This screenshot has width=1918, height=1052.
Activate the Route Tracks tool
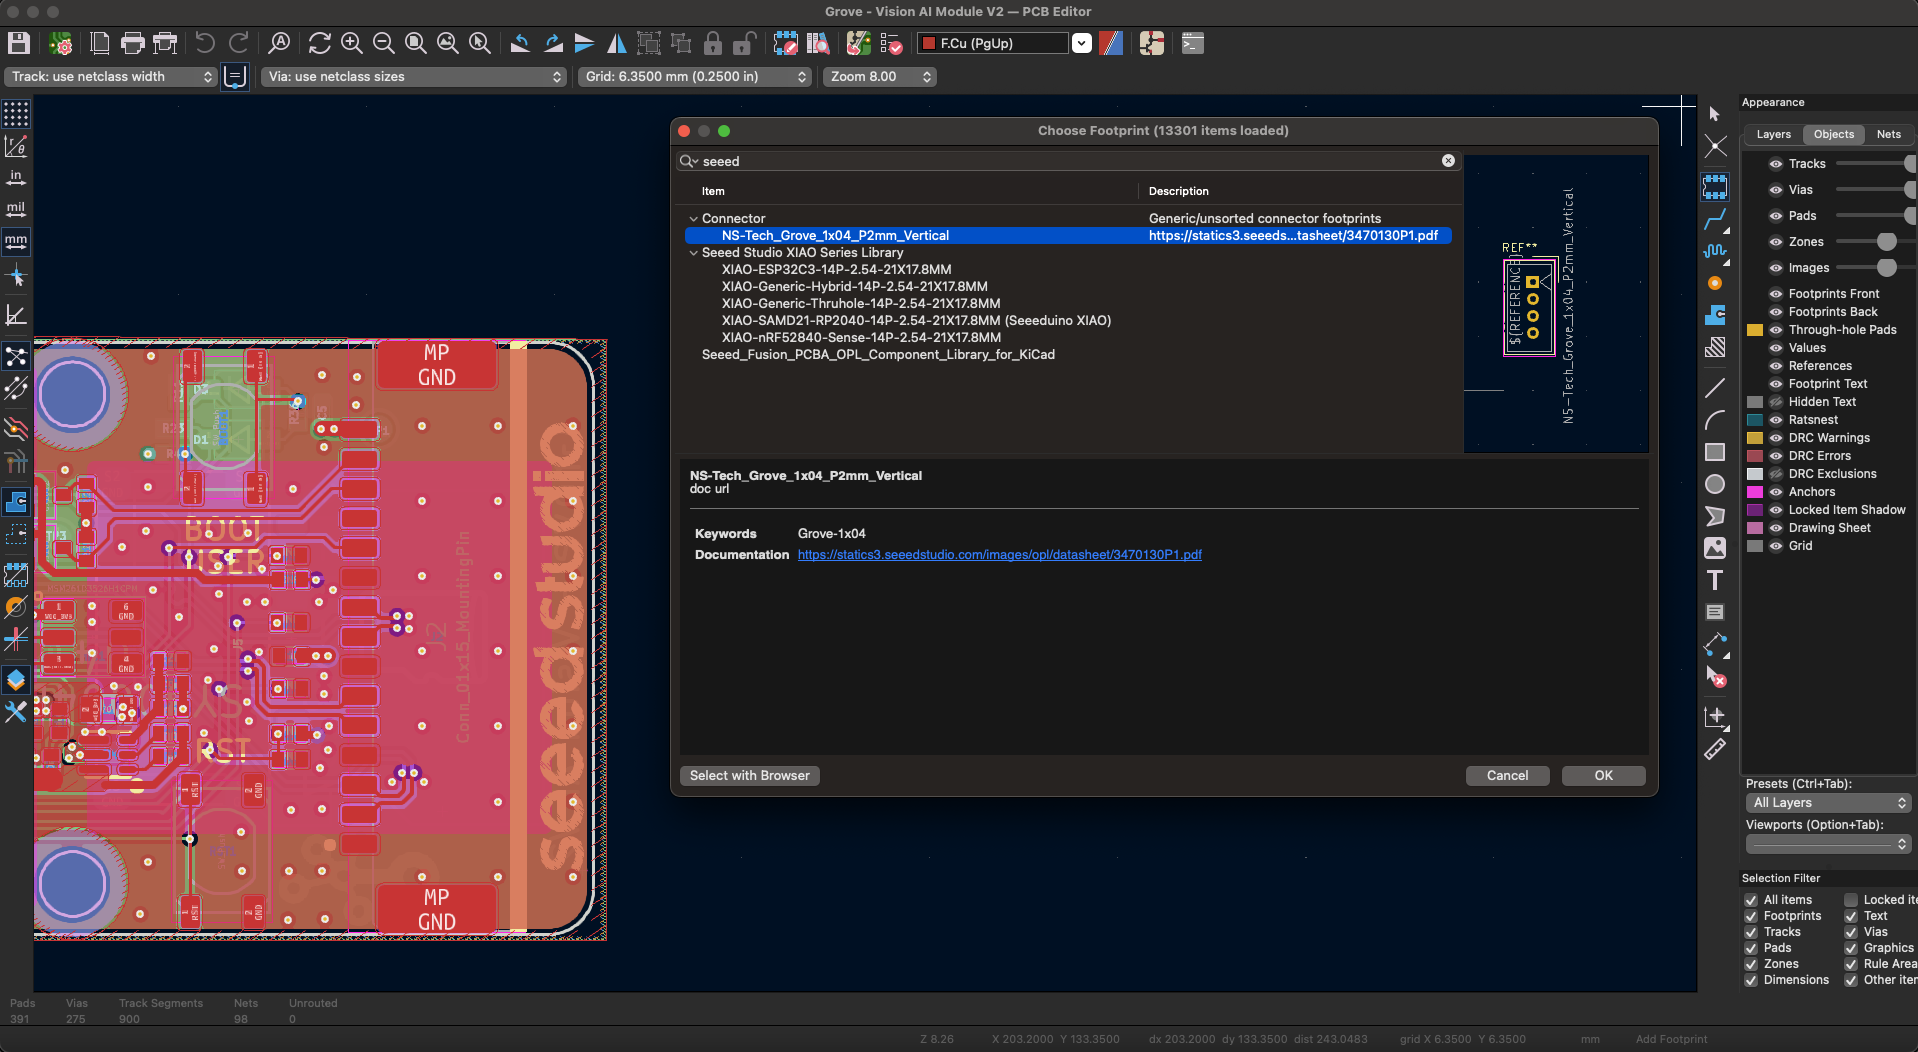1715,219
